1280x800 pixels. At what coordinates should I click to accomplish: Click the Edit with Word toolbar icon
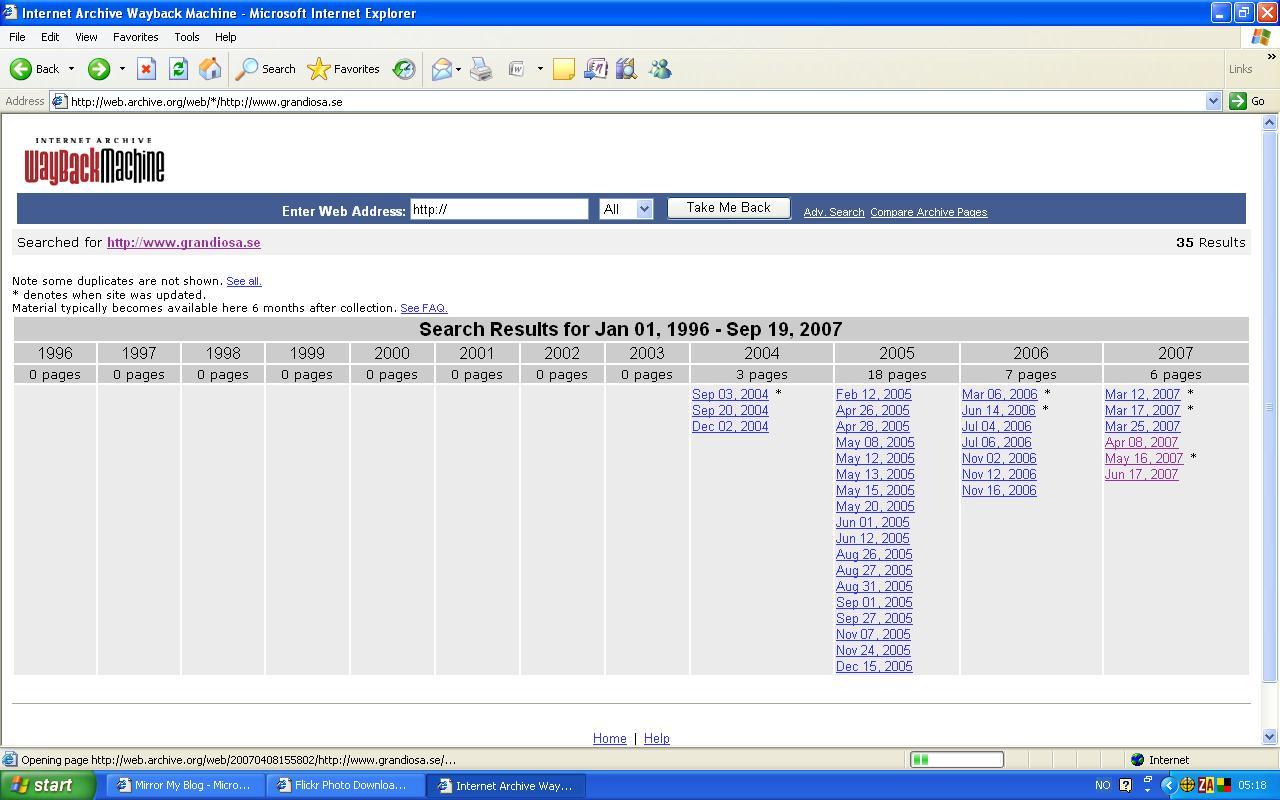[x=517, y=69]
